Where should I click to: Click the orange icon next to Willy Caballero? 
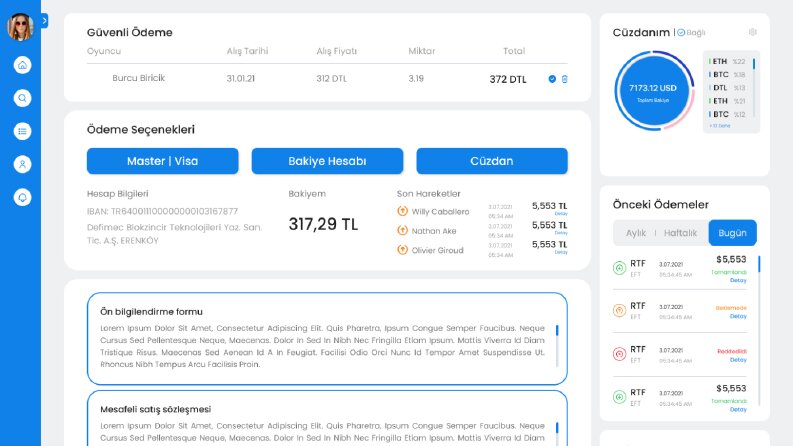pos(403,211)
